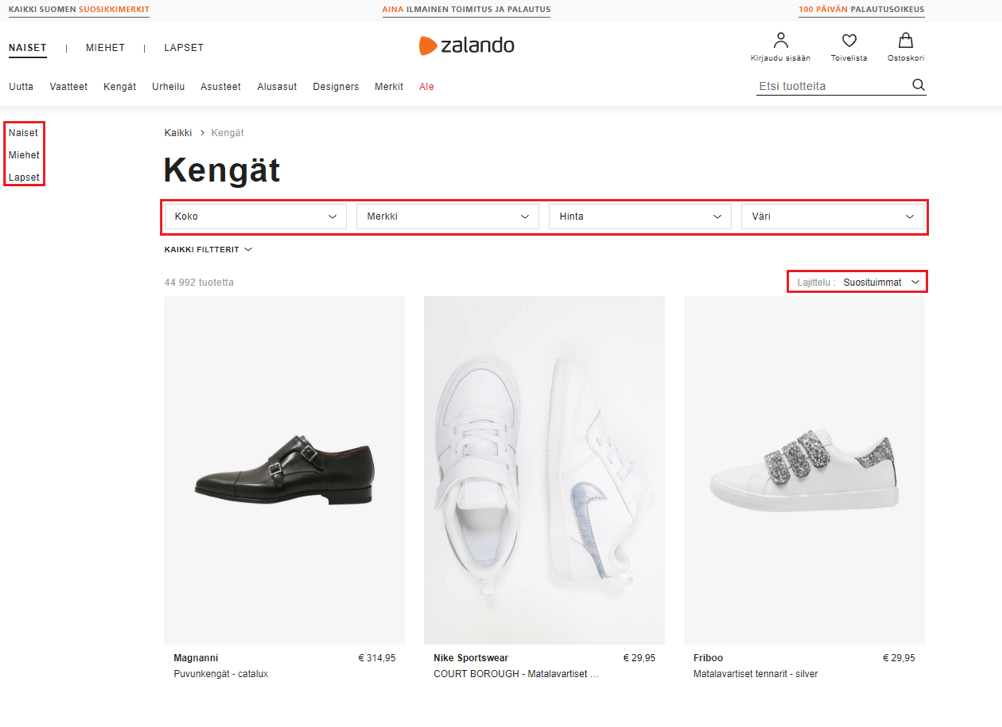Select the LAPSET top tab
The width and height of the screenshot is (1002, 727).
[184, 48]
